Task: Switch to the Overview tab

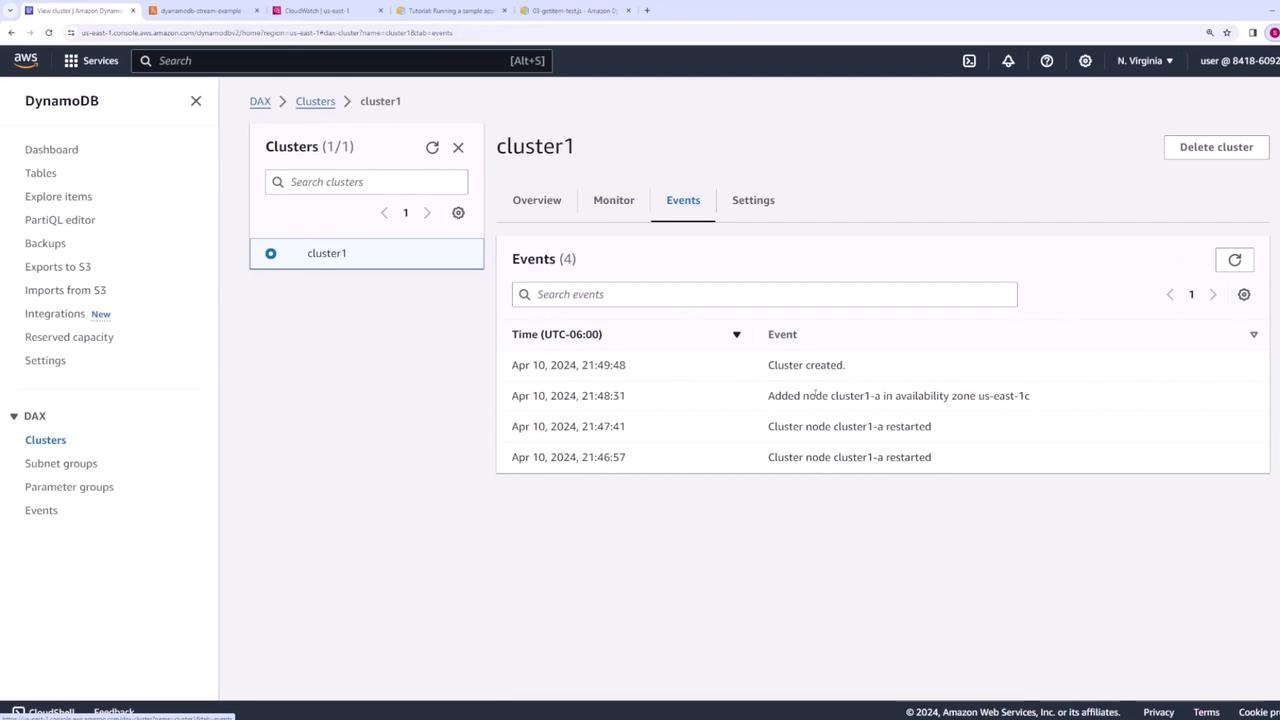Action: [537, 201]
